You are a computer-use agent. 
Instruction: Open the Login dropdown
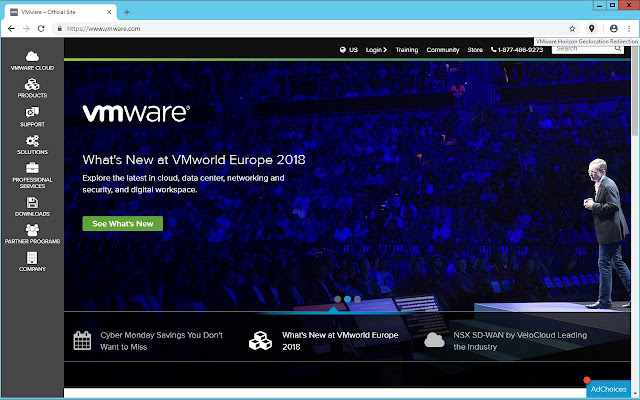(376, 50)
